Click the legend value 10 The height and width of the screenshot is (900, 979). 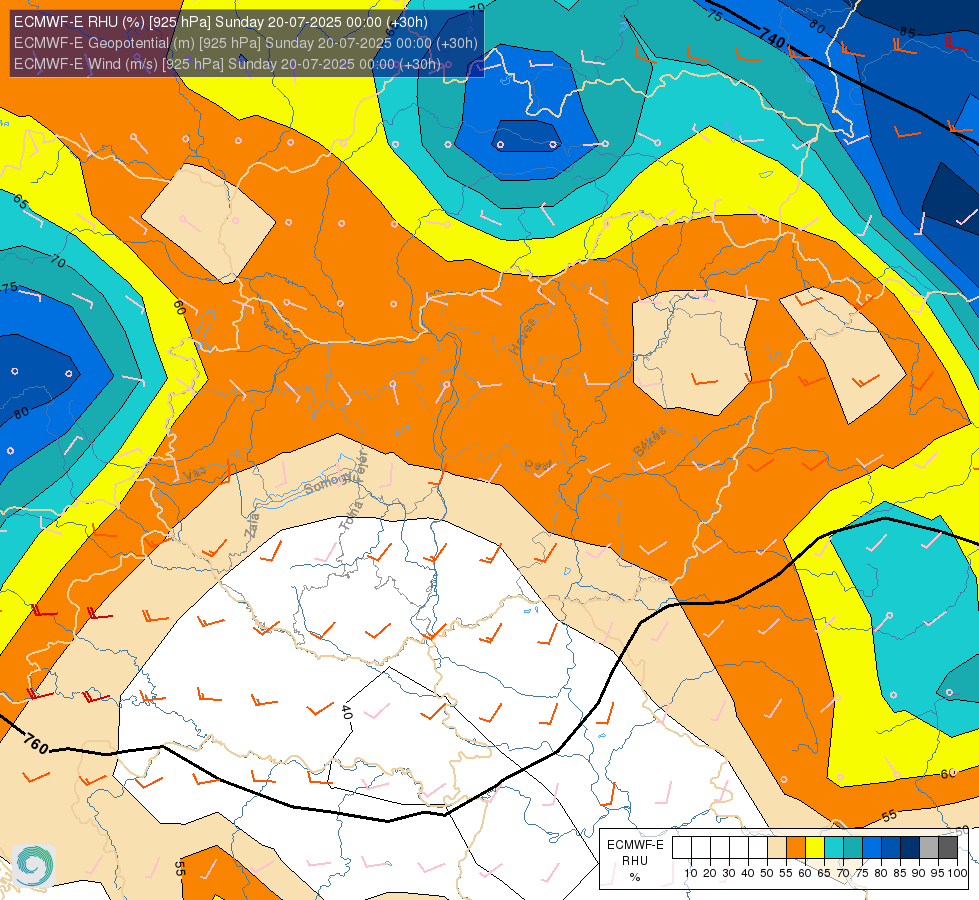[x=691, y=873]
